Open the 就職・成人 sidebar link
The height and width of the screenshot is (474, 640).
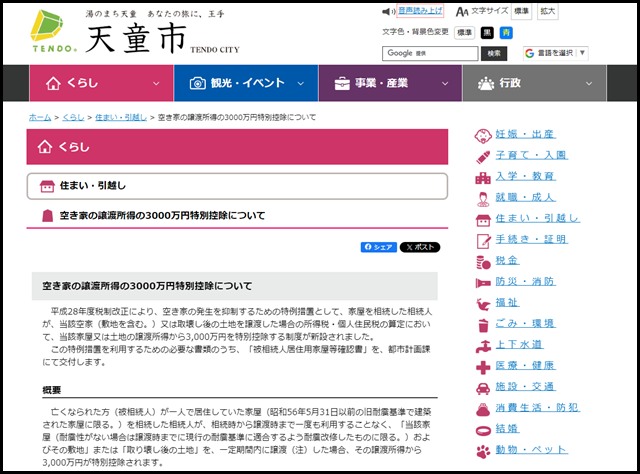pyautogui.click(x=525, y=197)
